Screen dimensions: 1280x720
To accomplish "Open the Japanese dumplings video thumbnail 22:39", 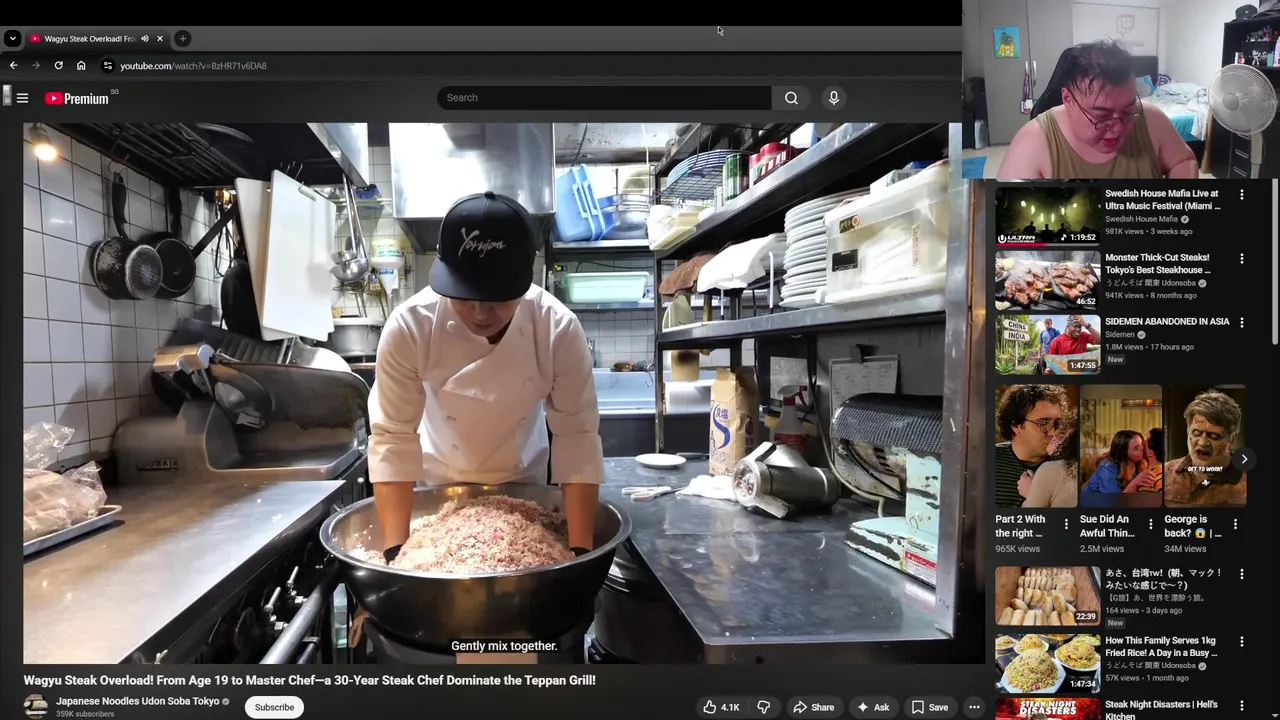I will [x=1047, y=596].
